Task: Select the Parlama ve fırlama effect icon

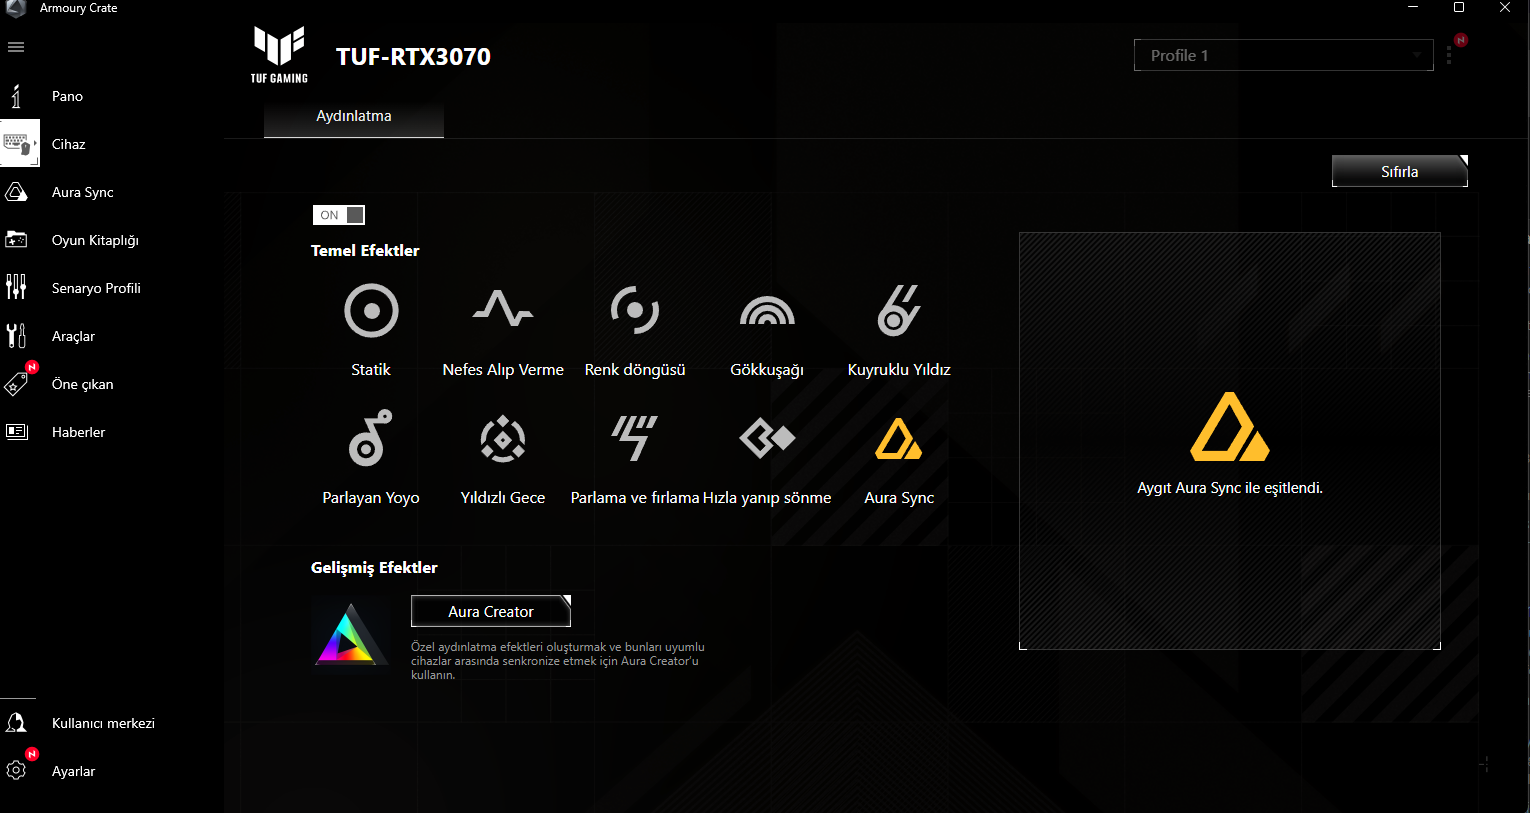Action: pyautogui.click(x=635, y=438)
